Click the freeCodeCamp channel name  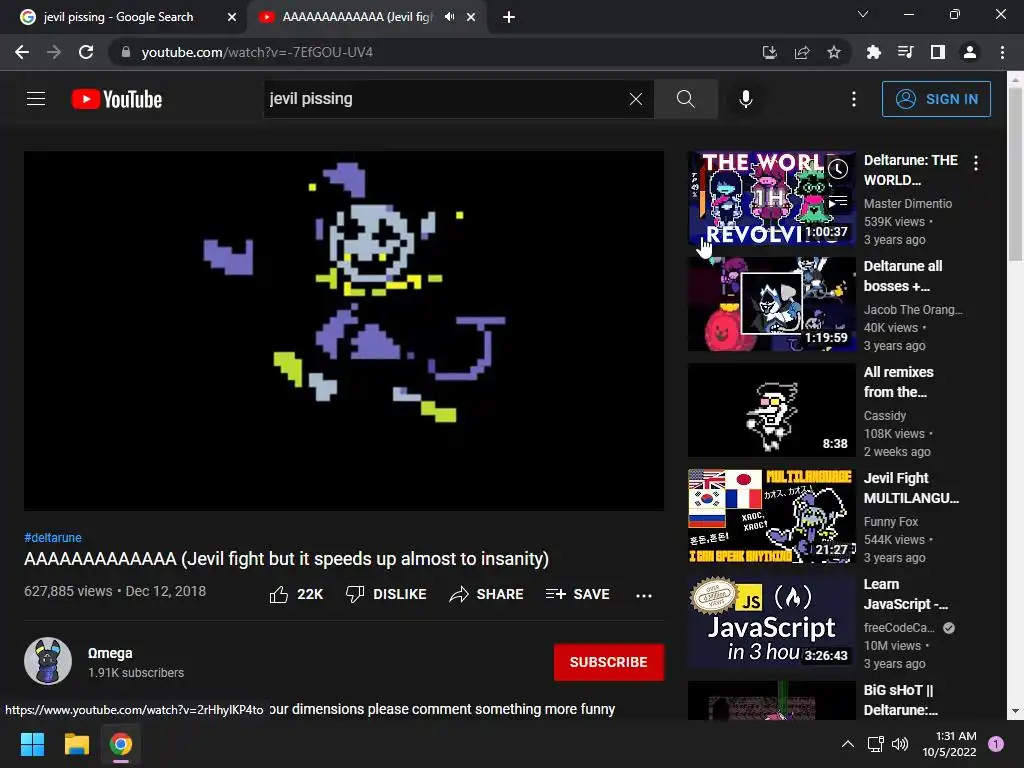point(899,628)
